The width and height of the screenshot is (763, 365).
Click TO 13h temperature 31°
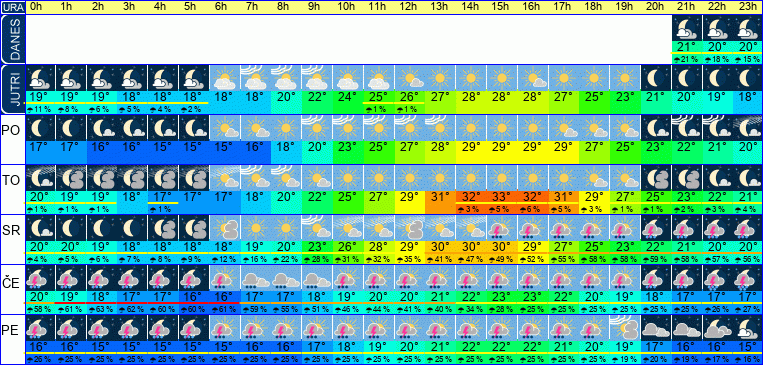point(440,197)
